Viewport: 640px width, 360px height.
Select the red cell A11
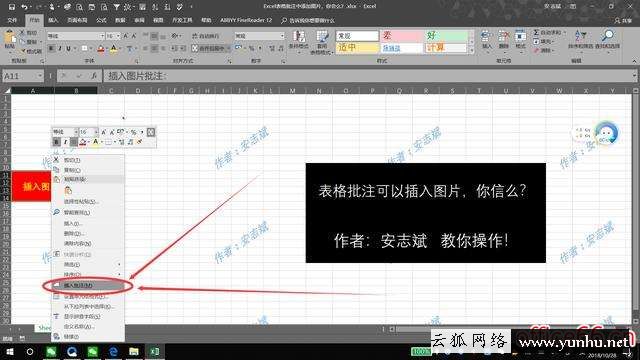pyautogui.click(x=31, y=186)
